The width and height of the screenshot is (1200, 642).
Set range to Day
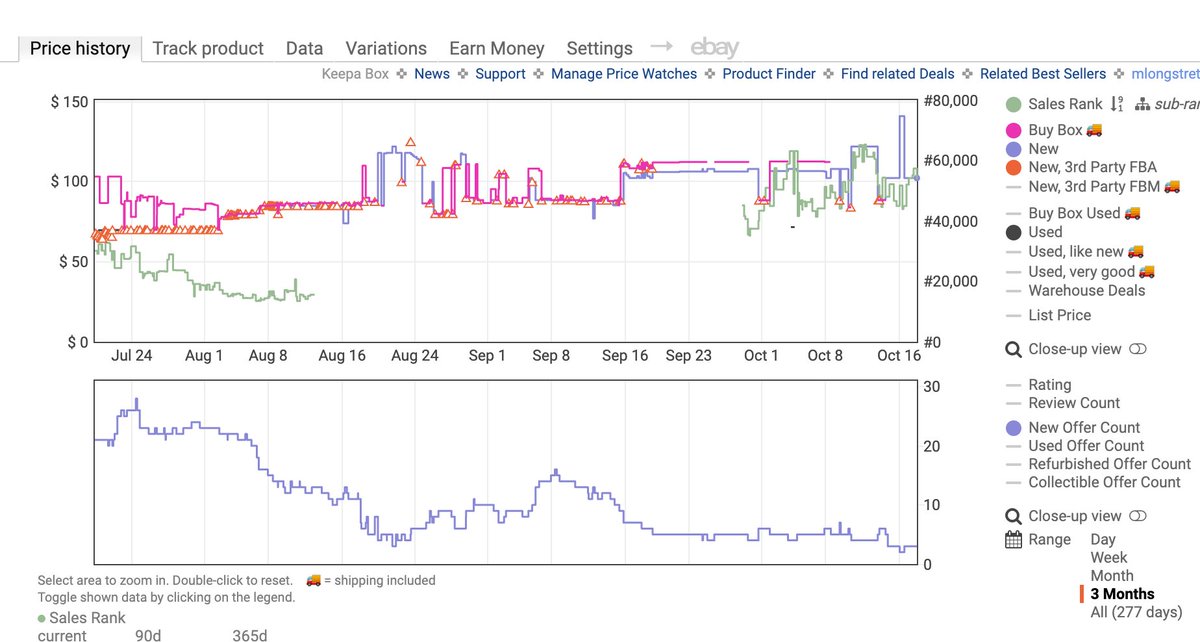pyautogui.click(x=1103, y=539)
